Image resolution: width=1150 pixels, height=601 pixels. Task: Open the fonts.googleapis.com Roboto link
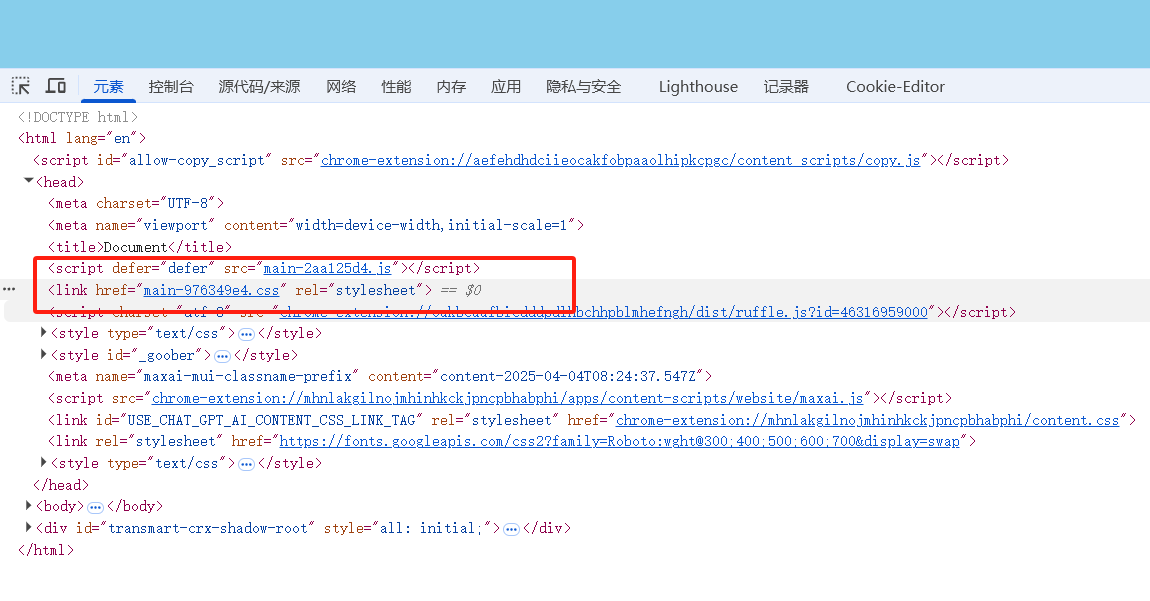pyautogui.click(x=620, y=442)
